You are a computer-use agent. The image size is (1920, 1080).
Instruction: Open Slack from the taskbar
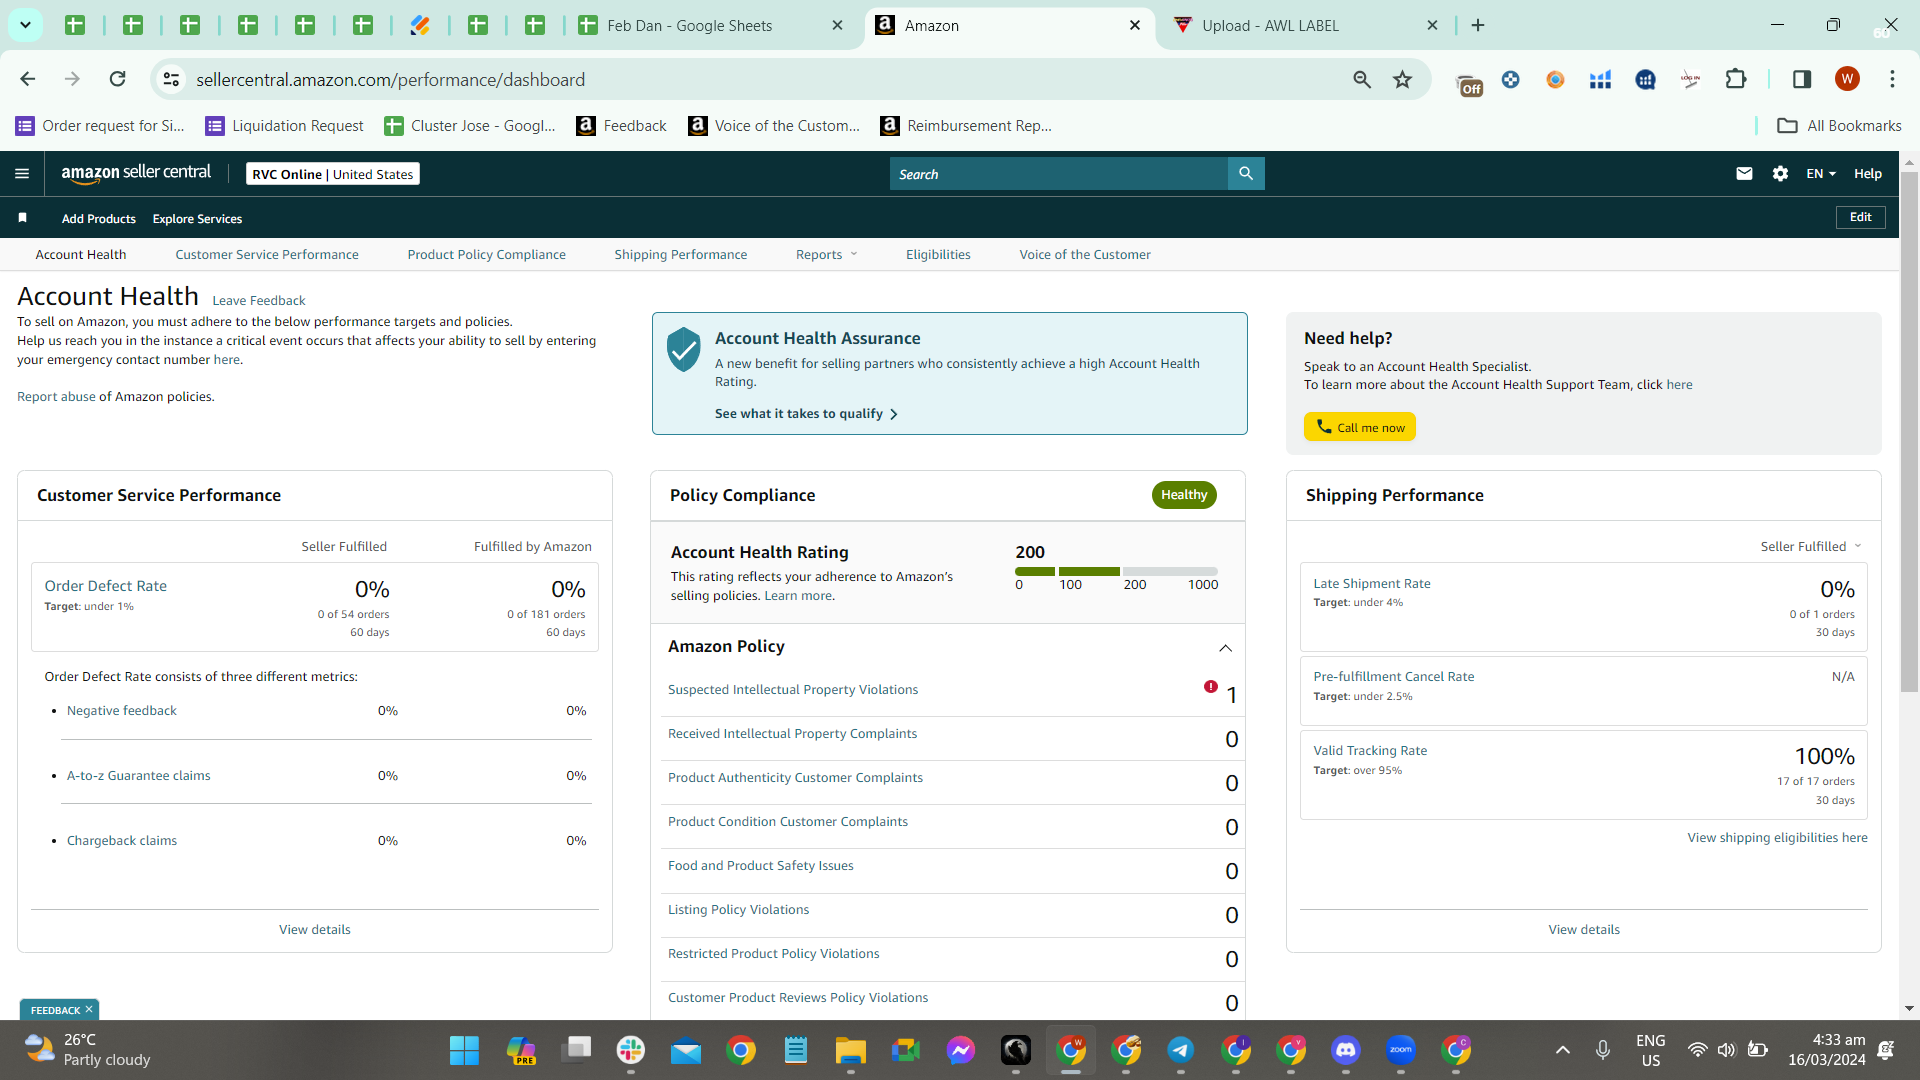[631, 1050]
